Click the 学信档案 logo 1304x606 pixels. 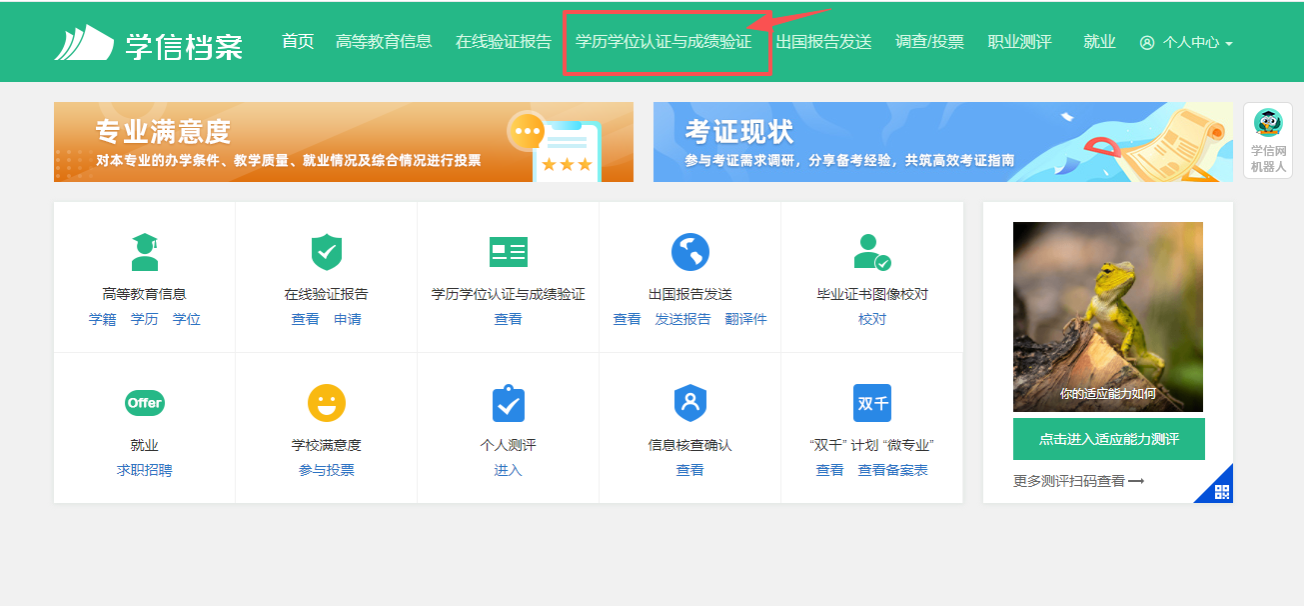pos(148,43)
